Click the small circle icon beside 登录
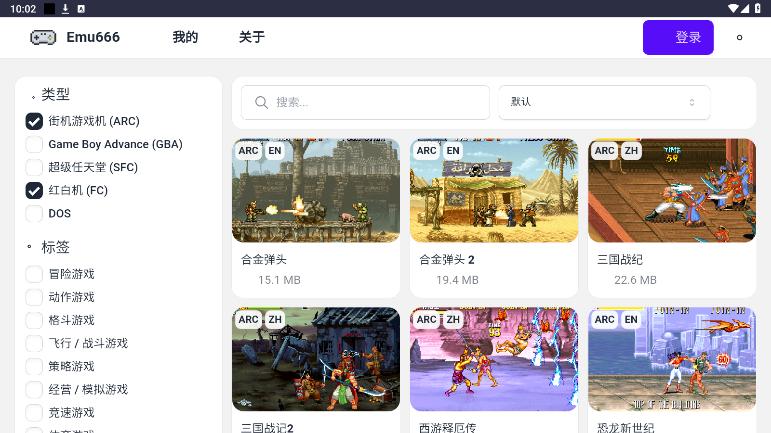 739,37
